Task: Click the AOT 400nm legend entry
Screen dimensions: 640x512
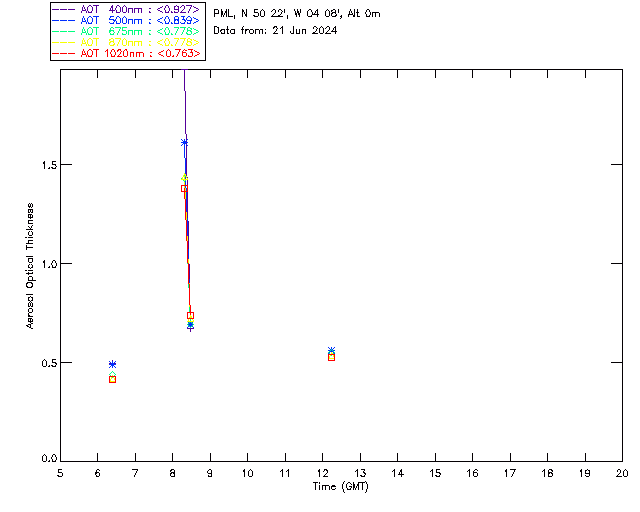Action: click(x=127, y=9)
